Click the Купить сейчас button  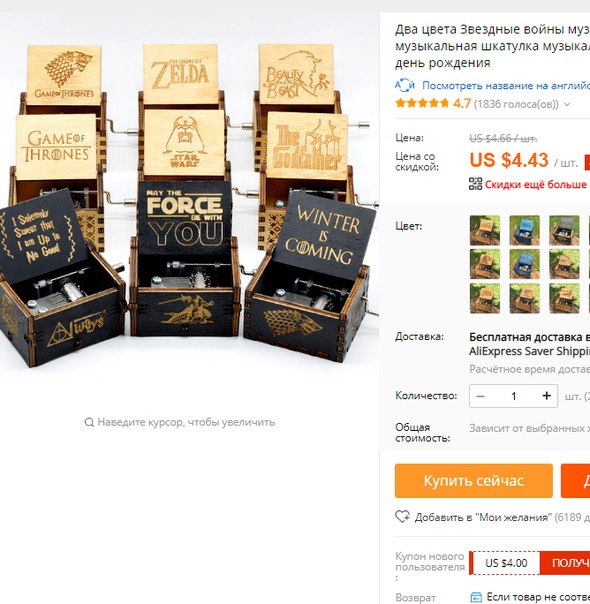[x=474, y=481]
